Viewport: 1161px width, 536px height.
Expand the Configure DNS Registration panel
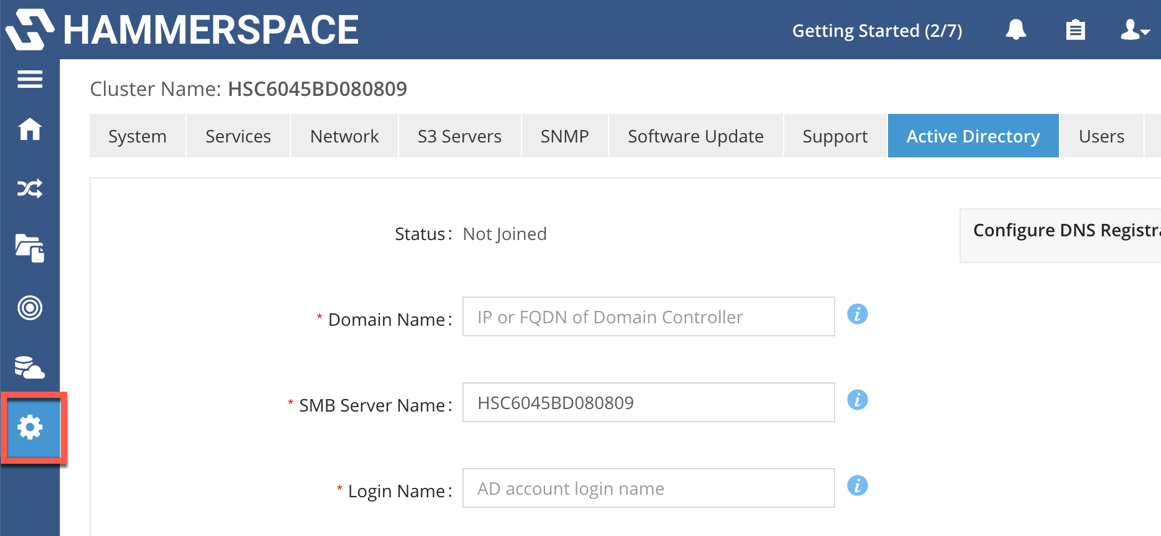[x=1060, y=235]
